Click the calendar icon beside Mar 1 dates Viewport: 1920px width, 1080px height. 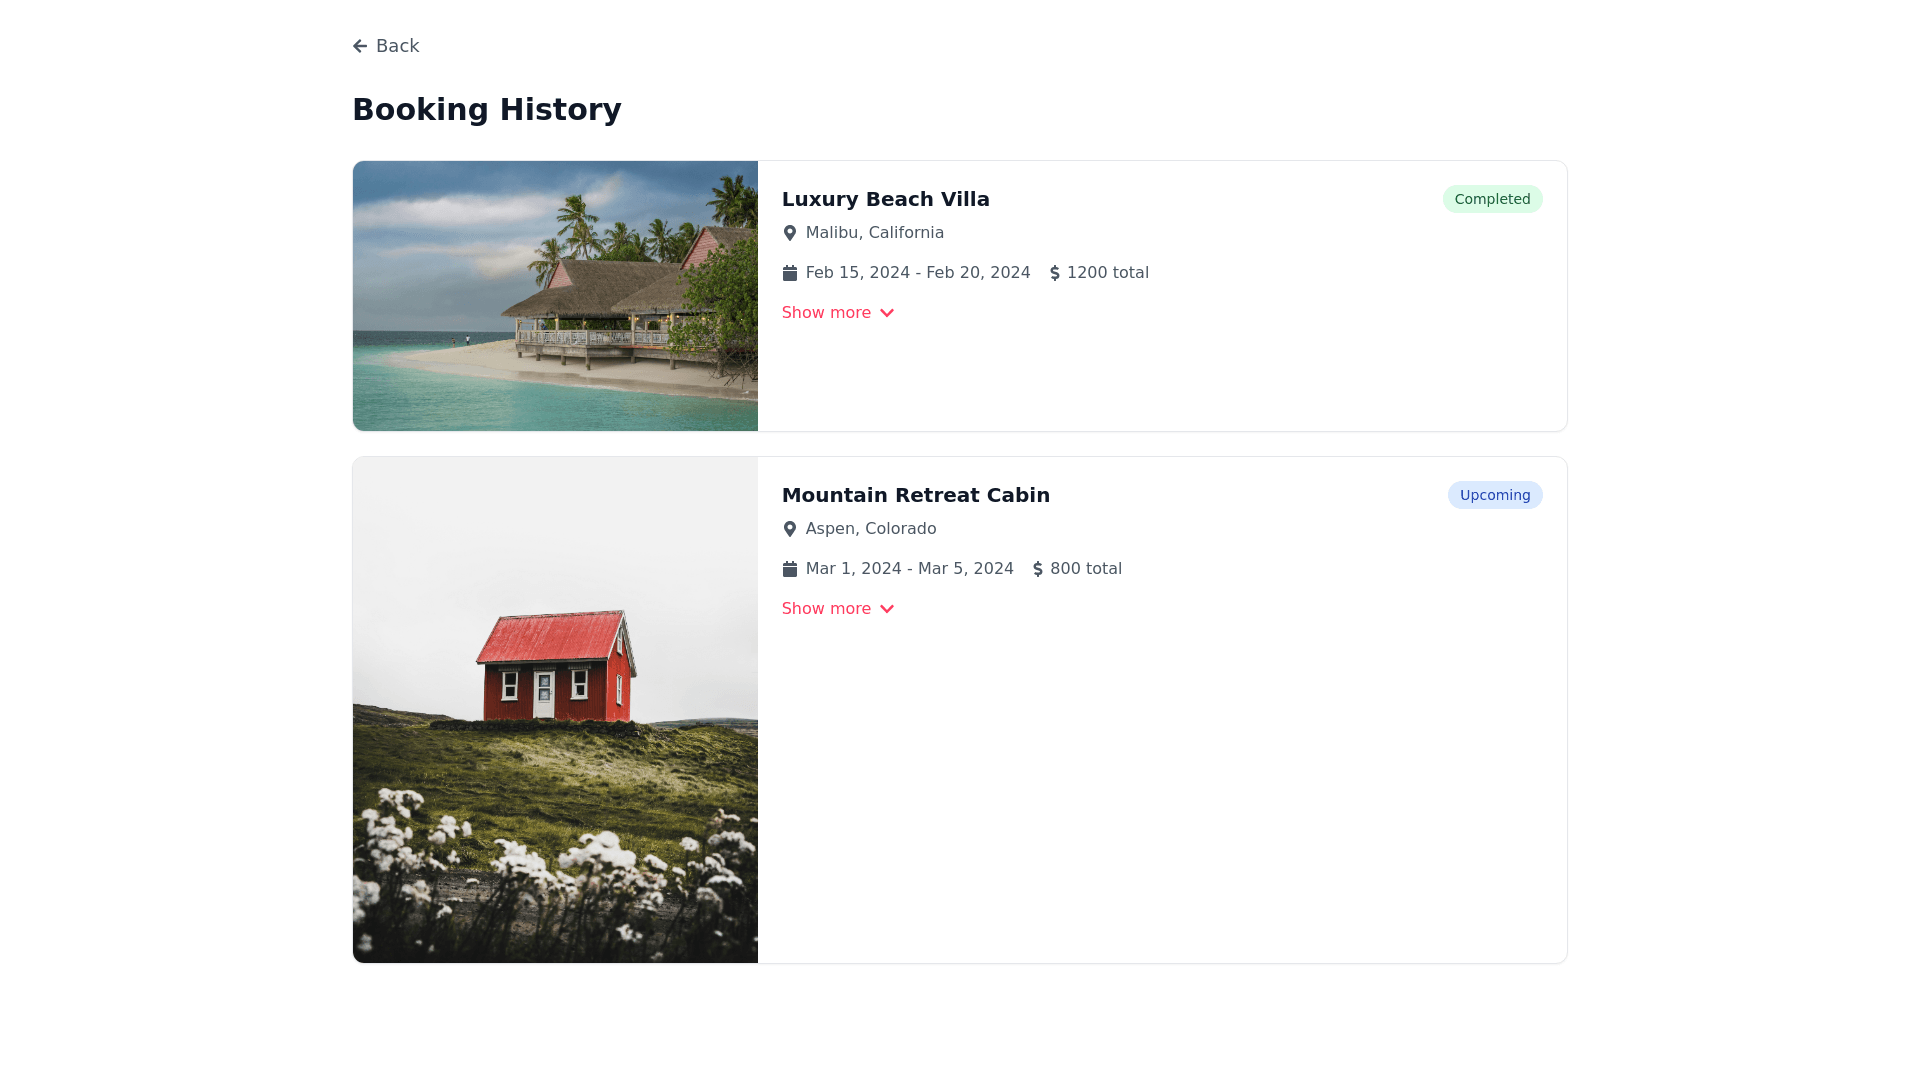pos(790,569)
